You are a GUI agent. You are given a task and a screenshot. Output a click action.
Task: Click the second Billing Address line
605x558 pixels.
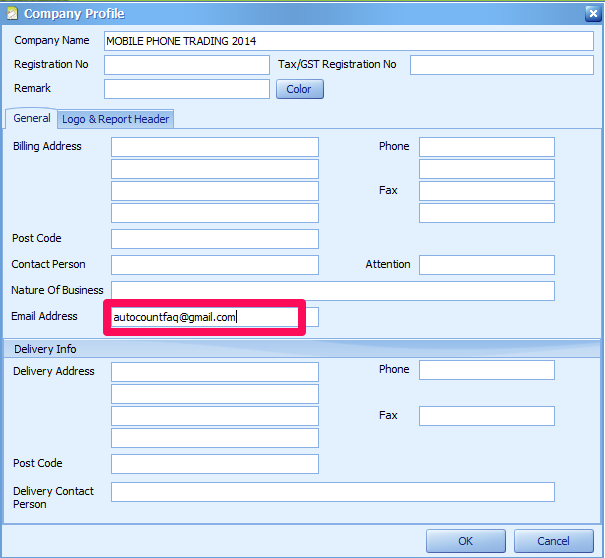215,169
